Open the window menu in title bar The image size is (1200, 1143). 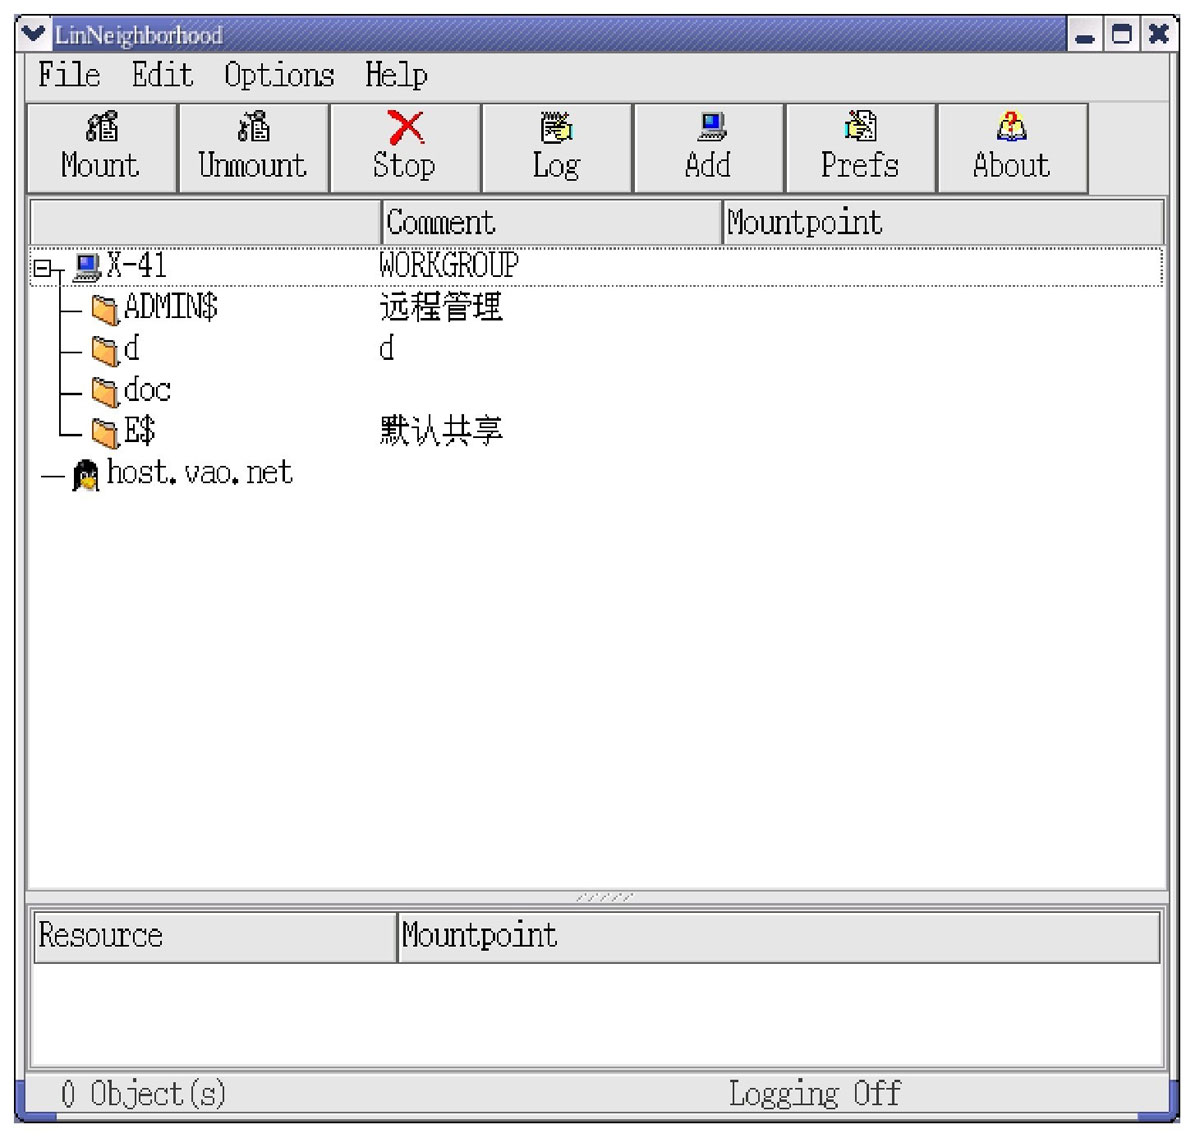[33, 34]
